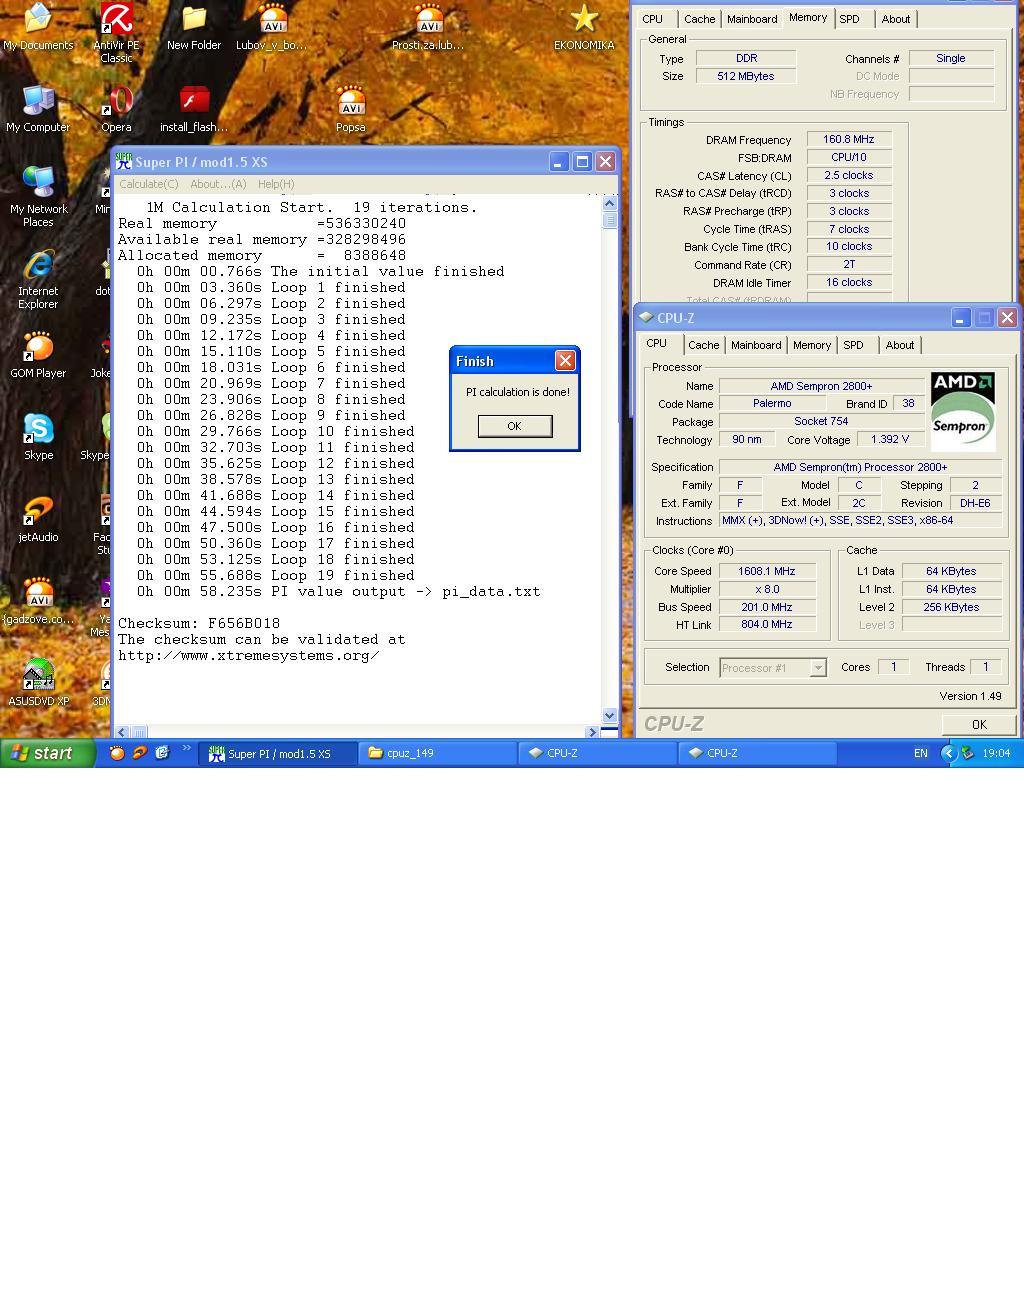Switch to Super PI taskbar button
Viewport: 1024px width, 1296px height.
278,753
